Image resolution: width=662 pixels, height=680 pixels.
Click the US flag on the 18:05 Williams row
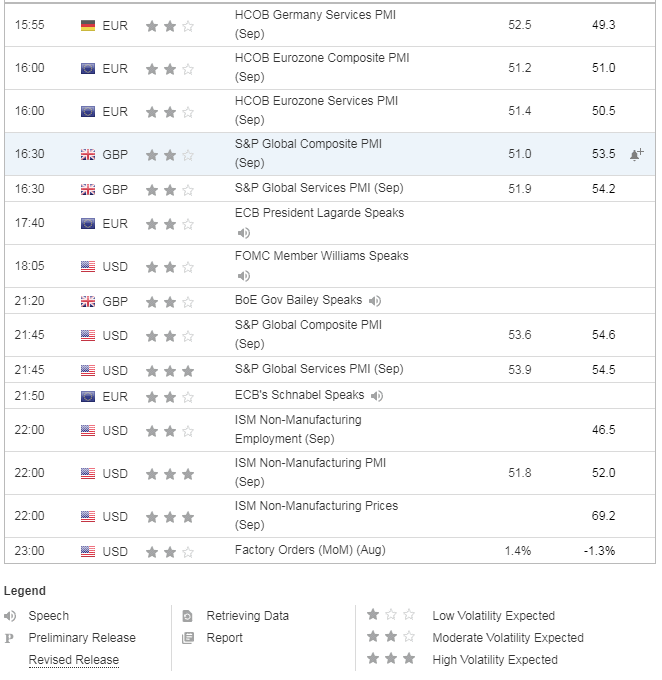coord(88,266)
